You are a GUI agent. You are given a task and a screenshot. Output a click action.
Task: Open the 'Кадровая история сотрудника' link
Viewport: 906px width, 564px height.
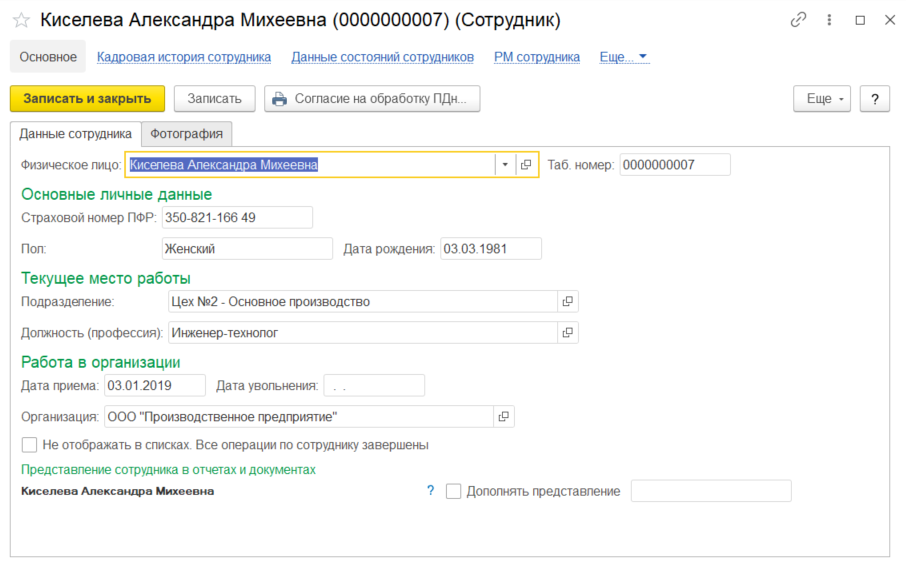pyautogui.click(x=184, y=57)
